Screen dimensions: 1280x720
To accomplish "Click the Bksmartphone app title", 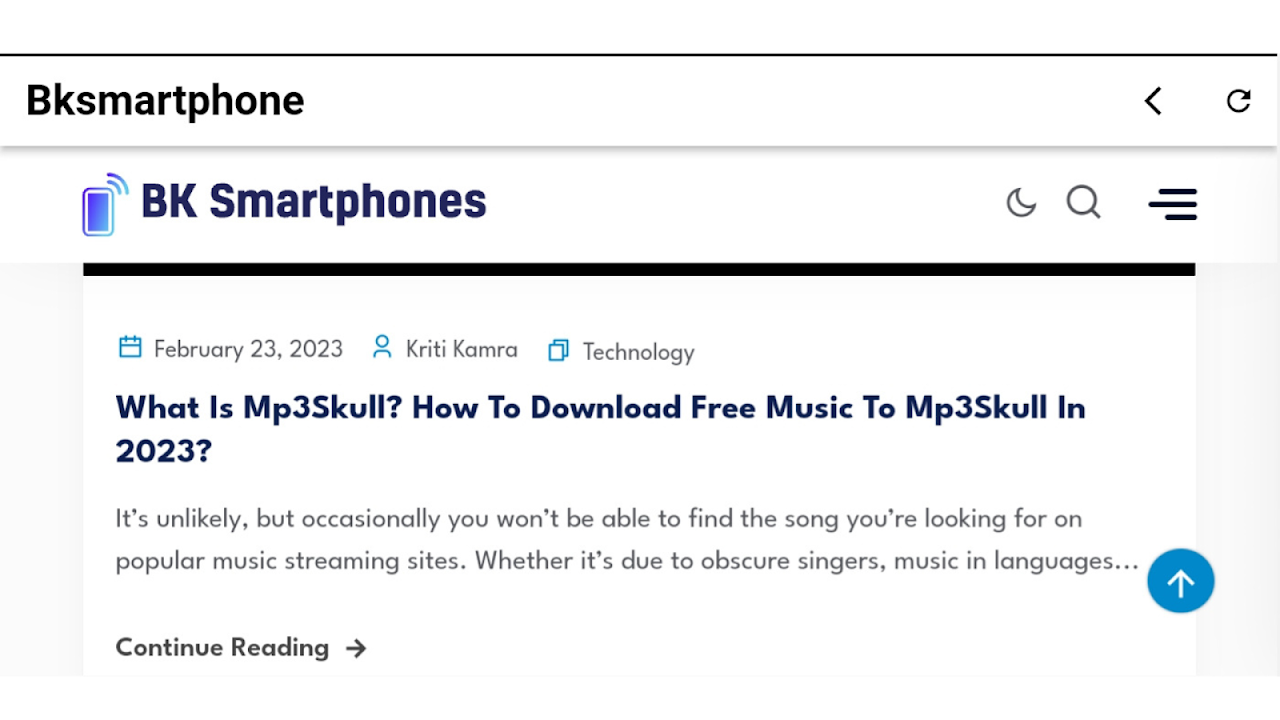I will (165, 101).
